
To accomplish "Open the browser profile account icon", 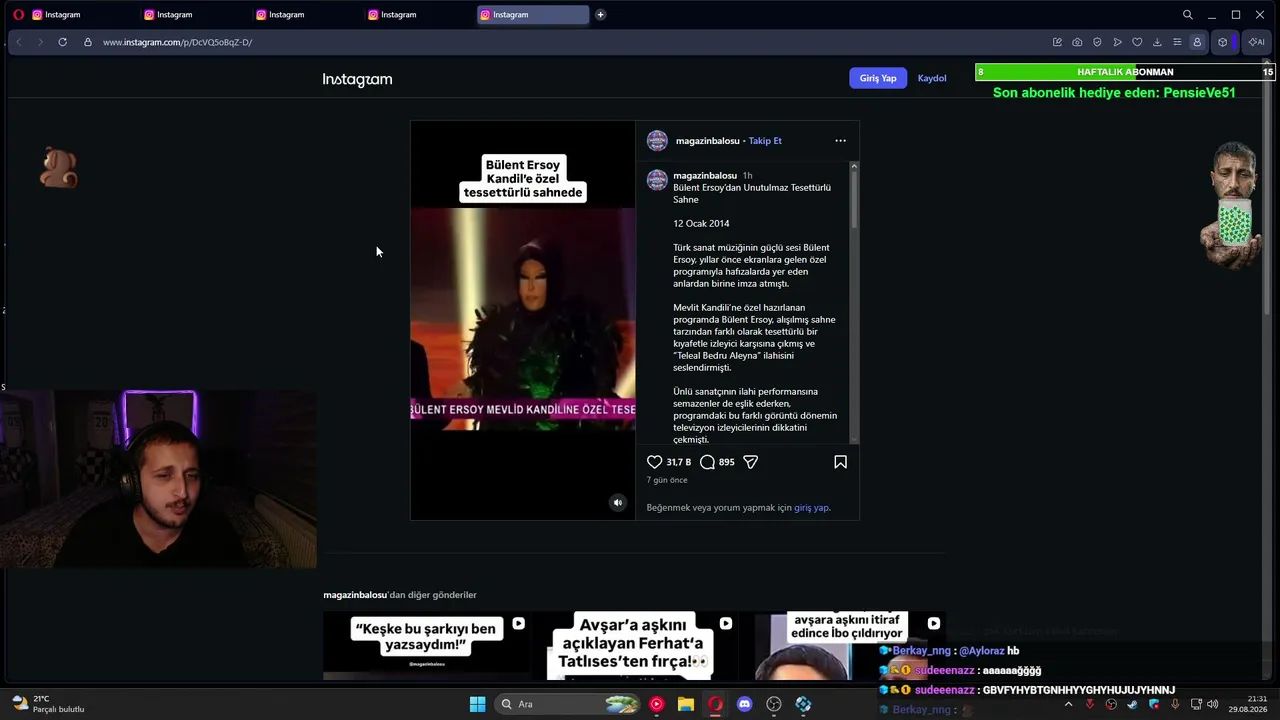I will coord(1197,42).
